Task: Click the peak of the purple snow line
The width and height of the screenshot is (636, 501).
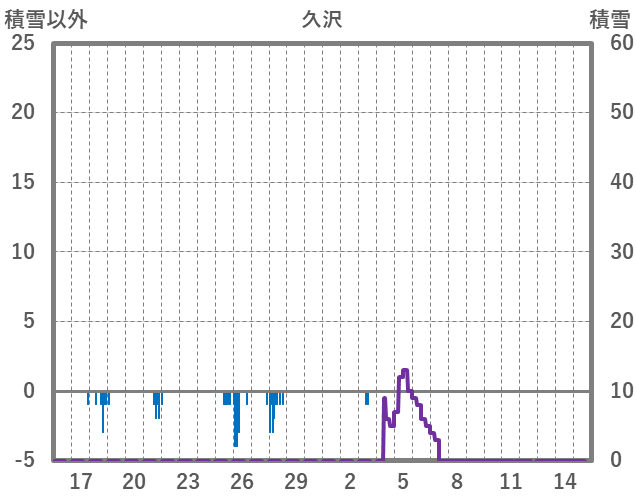Action: click(405, 371)
